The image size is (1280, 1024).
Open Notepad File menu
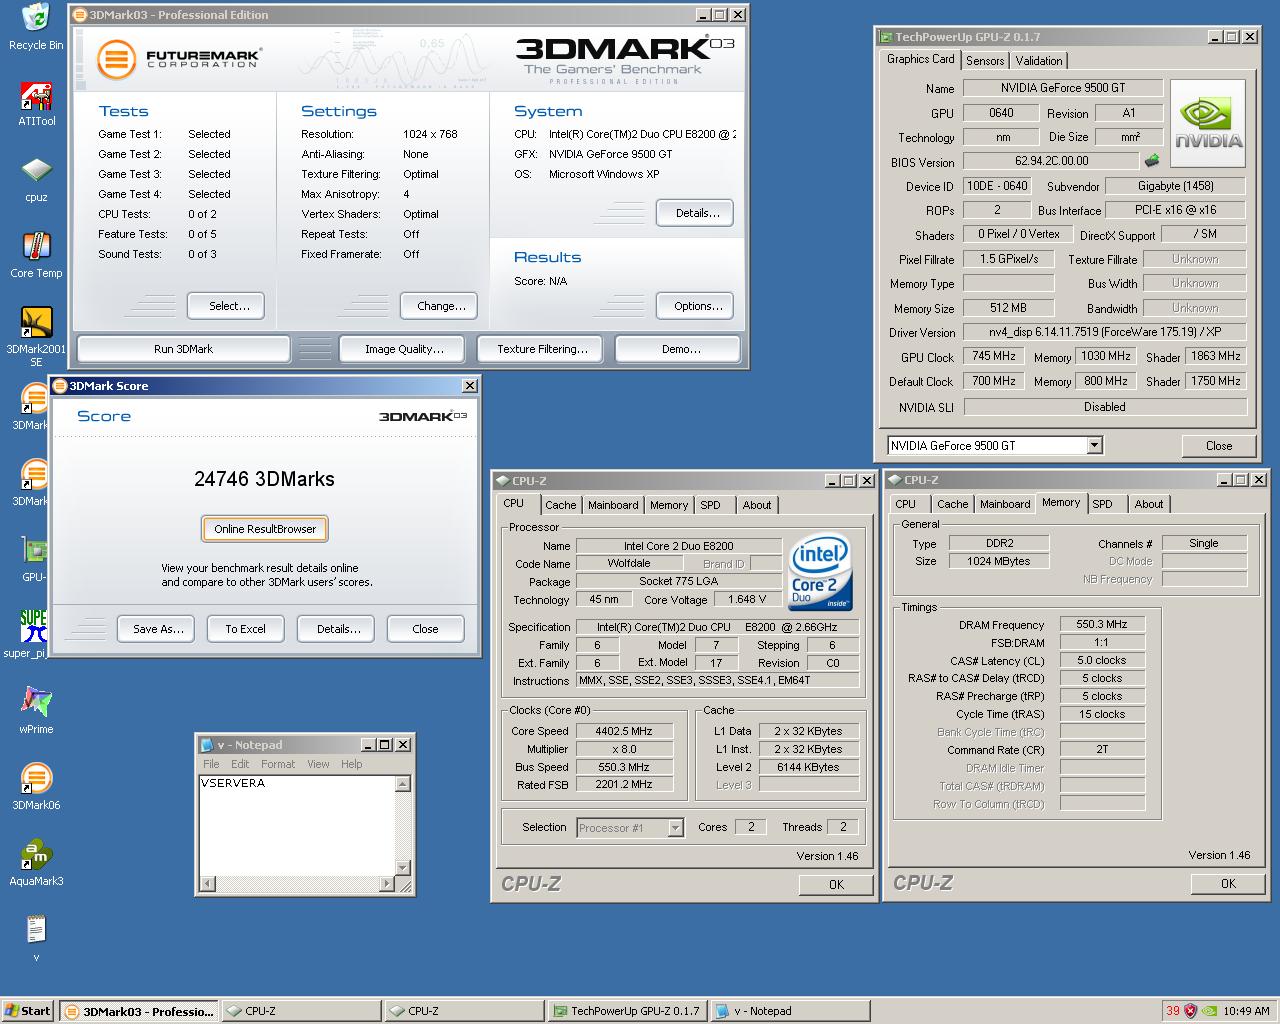211,764
